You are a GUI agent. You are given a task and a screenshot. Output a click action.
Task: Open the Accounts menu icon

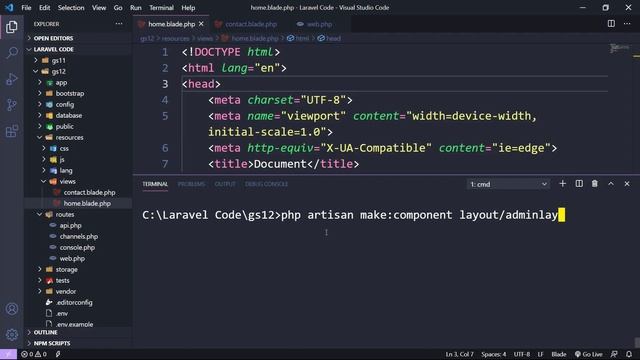coord(12,309)
